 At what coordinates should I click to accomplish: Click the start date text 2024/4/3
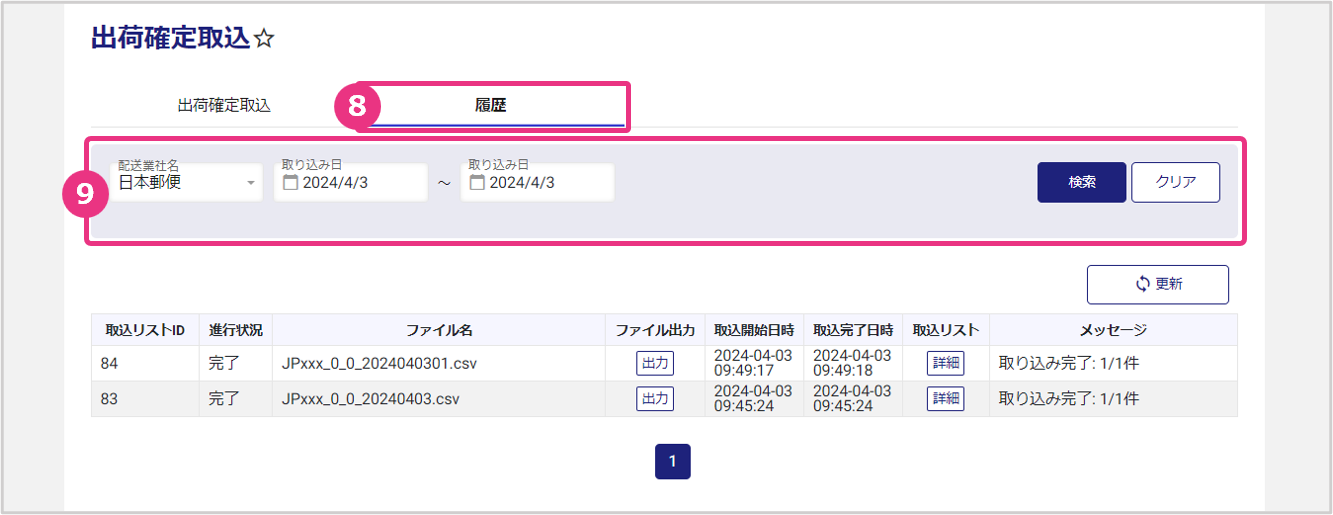pos(336,183)
